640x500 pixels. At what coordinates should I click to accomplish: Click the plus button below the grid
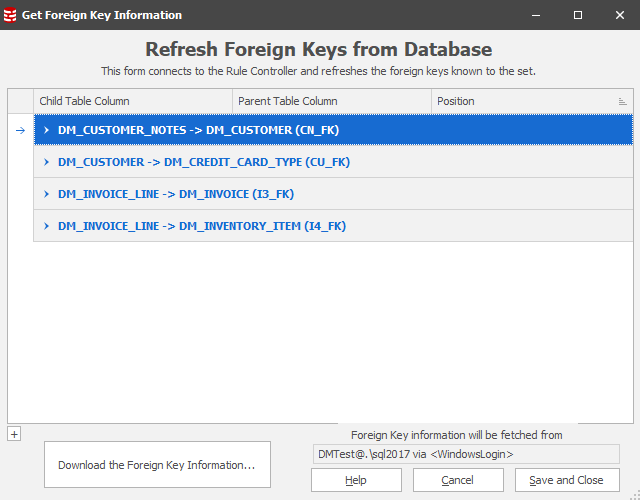pyautogui.click(x=13, y=433)
